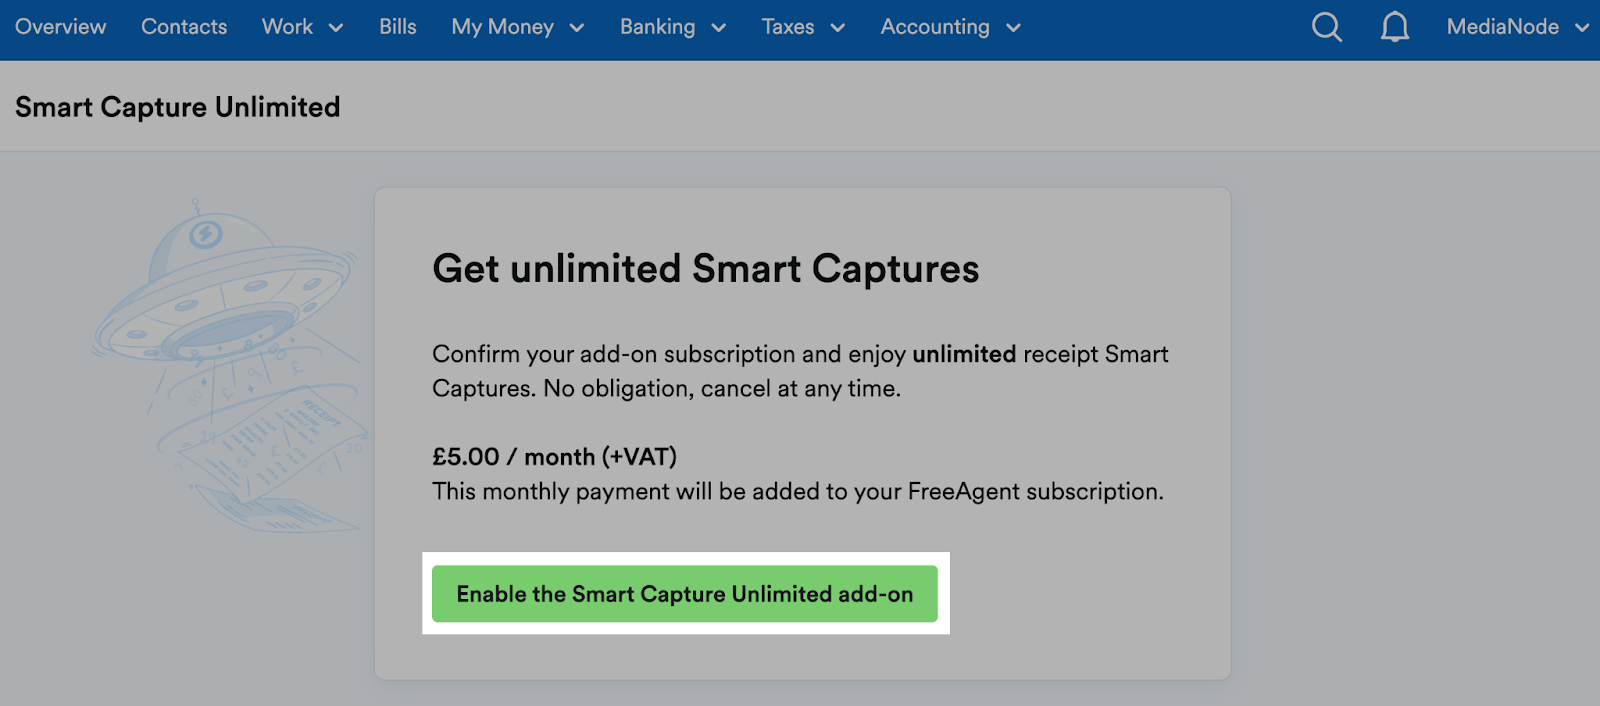Screen dimensions: 1600x706
Task: Select the Confirm your add-on subscription paragraph
Action: pos(800,371)
